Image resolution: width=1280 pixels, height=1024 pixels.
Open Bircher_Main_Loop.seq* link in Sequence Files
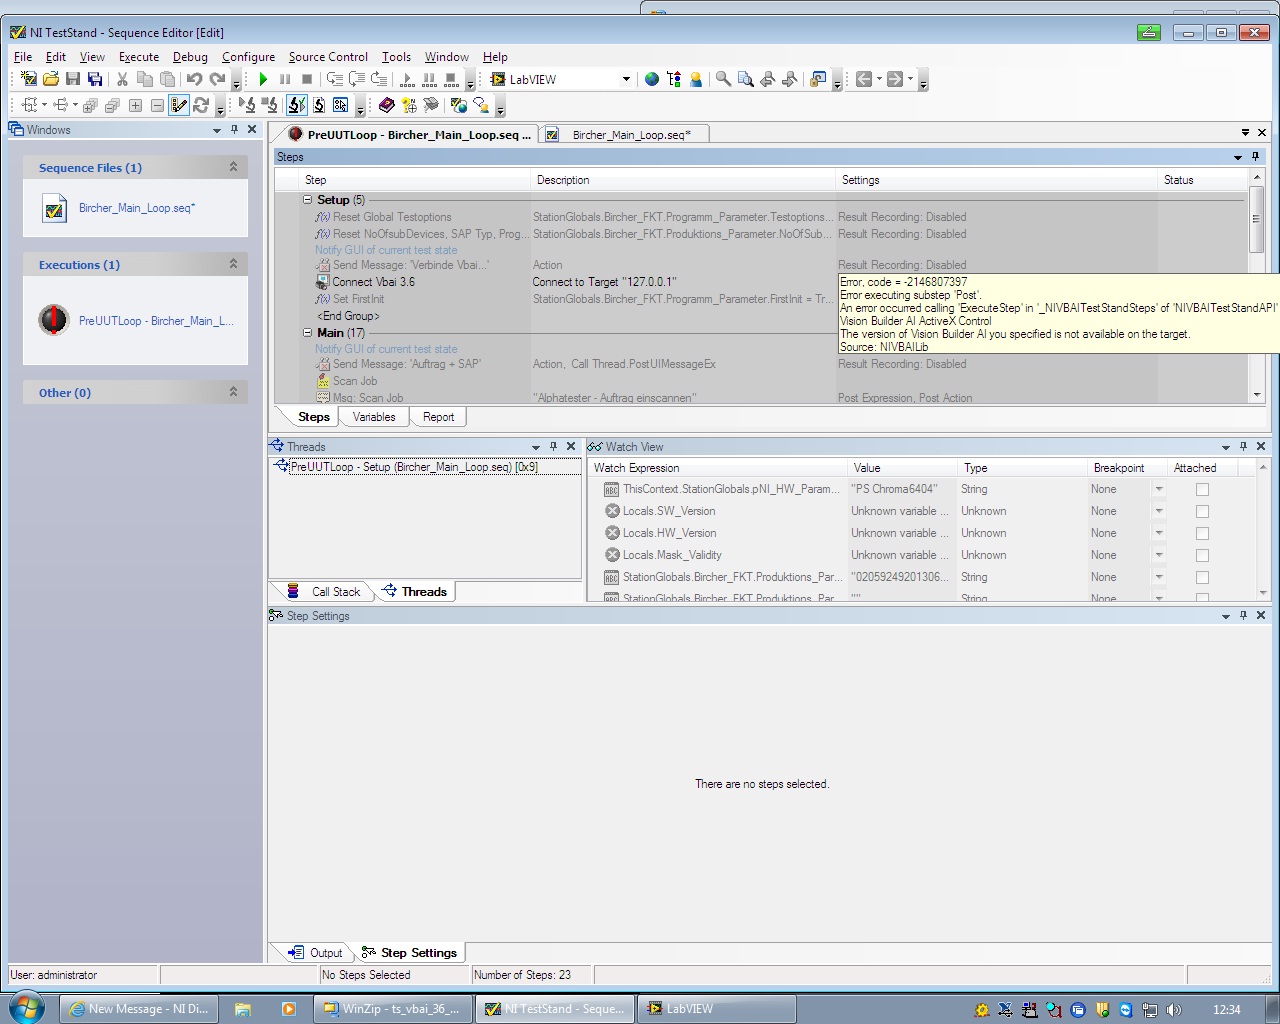coord(137,208)
